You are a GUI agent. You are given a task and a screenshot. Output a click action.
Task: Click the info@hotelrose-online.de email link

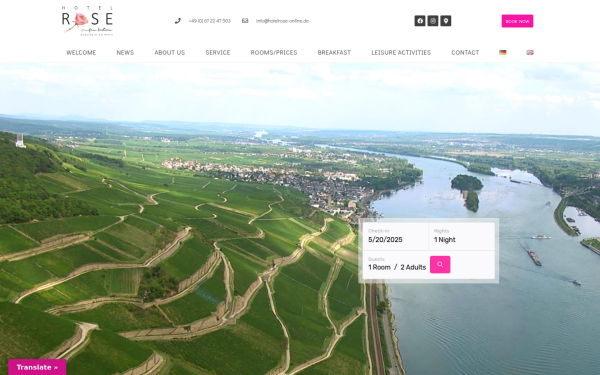click(282, 21)
